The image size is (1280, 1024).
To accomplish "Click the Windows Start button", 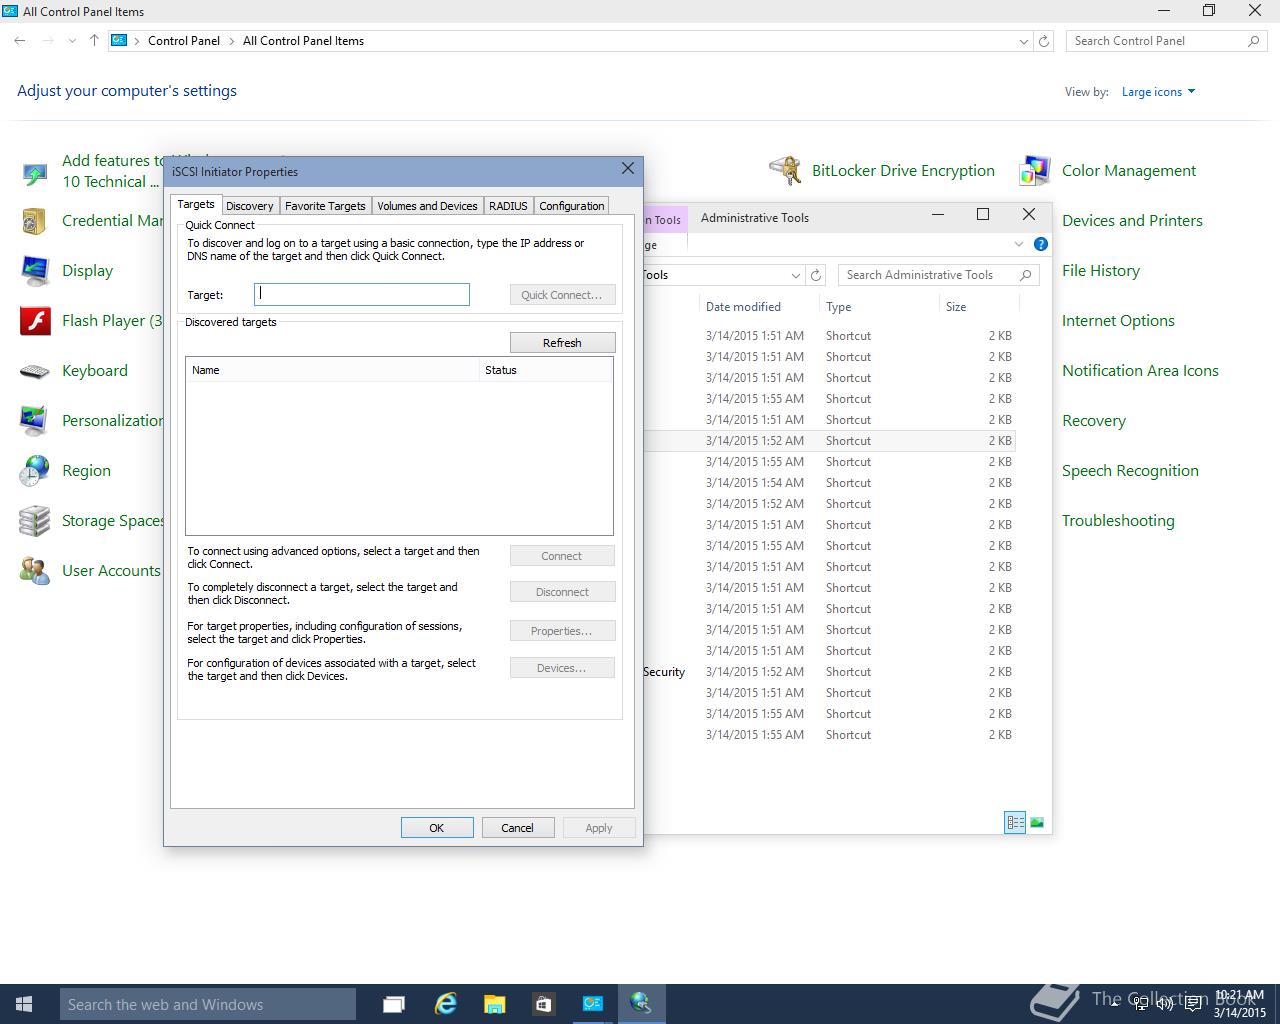I will [x=24, y=1004].
